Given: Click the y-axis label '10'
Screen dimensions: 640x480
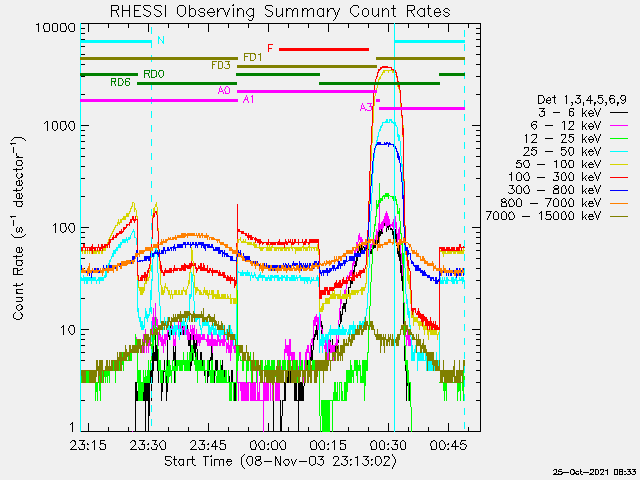Looking at the screenshot, I should pyautogui.click(x=67, y=329).
